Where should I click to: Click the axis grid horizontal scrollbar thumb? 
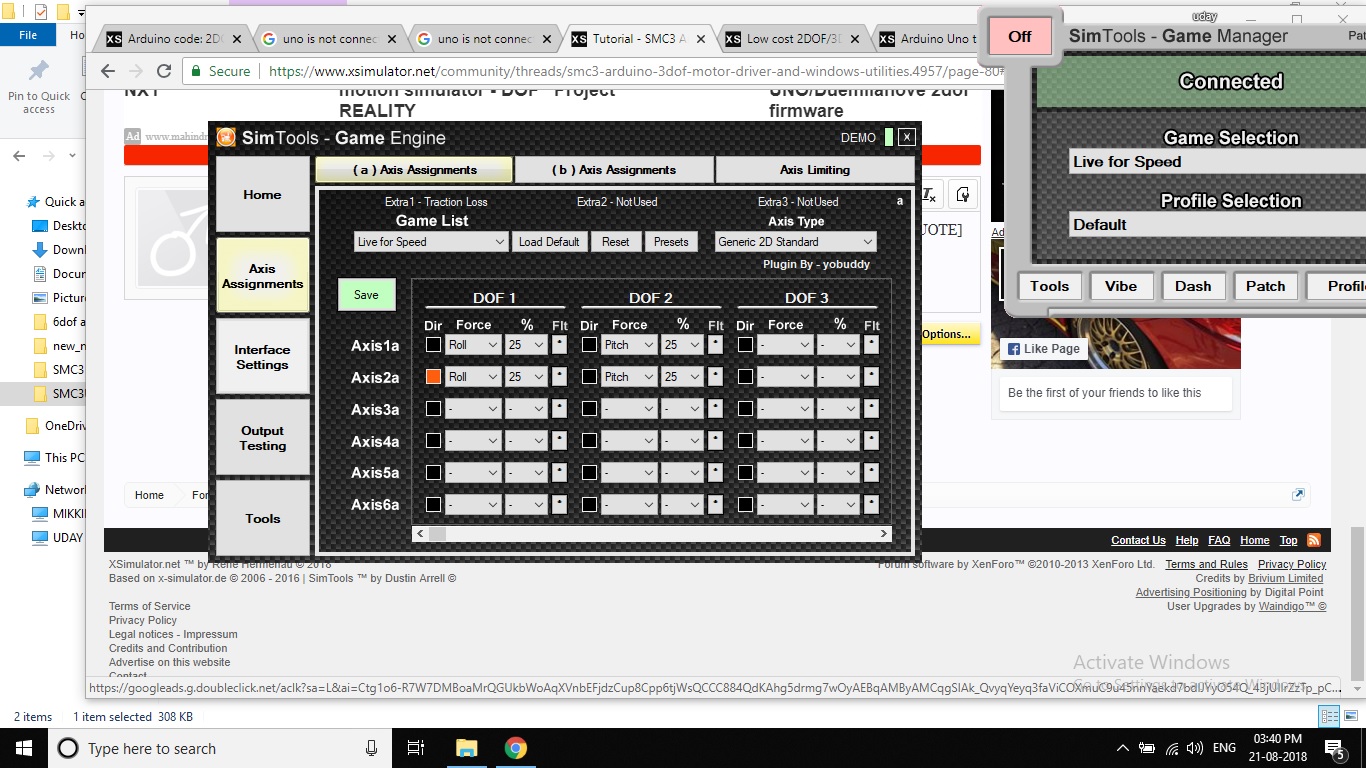[438, 534]
